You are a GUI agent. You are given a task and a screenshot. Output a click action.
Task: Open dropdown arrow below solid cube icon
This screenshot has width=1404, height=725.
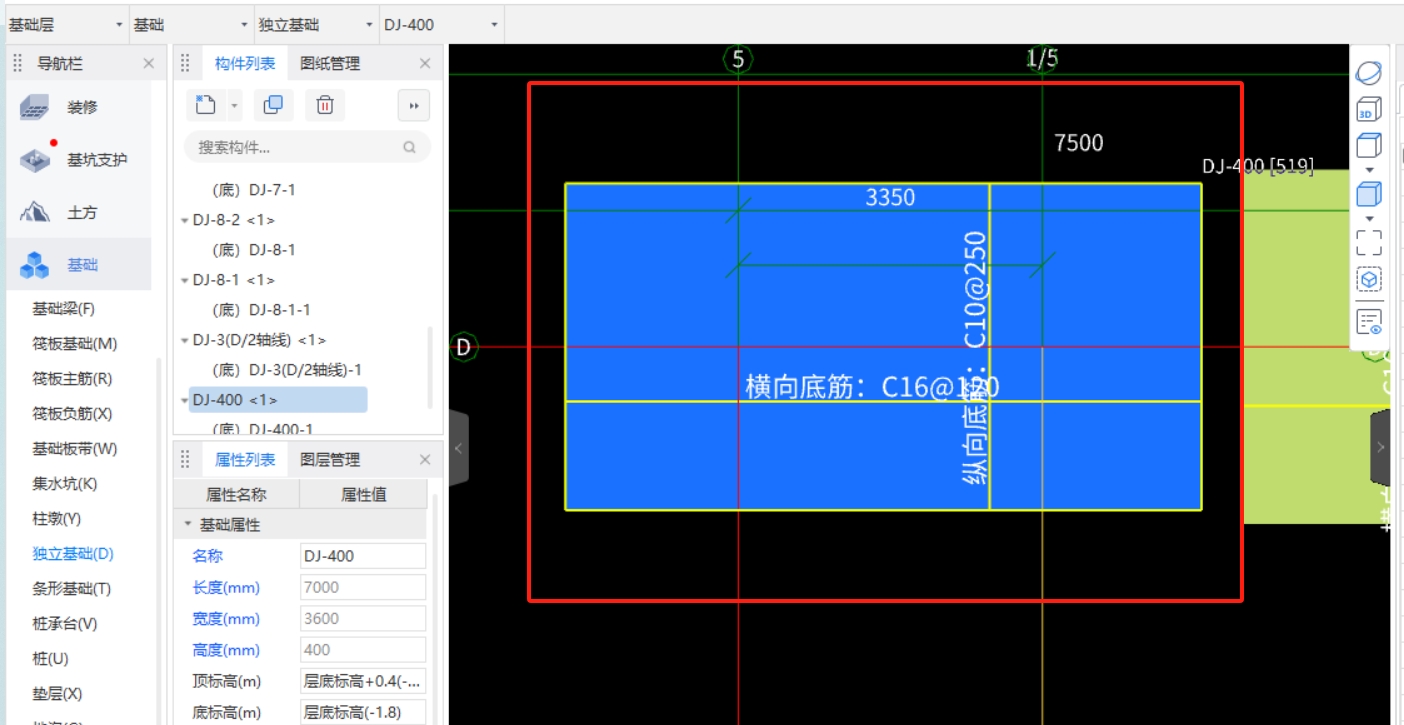coord(1369,218)
